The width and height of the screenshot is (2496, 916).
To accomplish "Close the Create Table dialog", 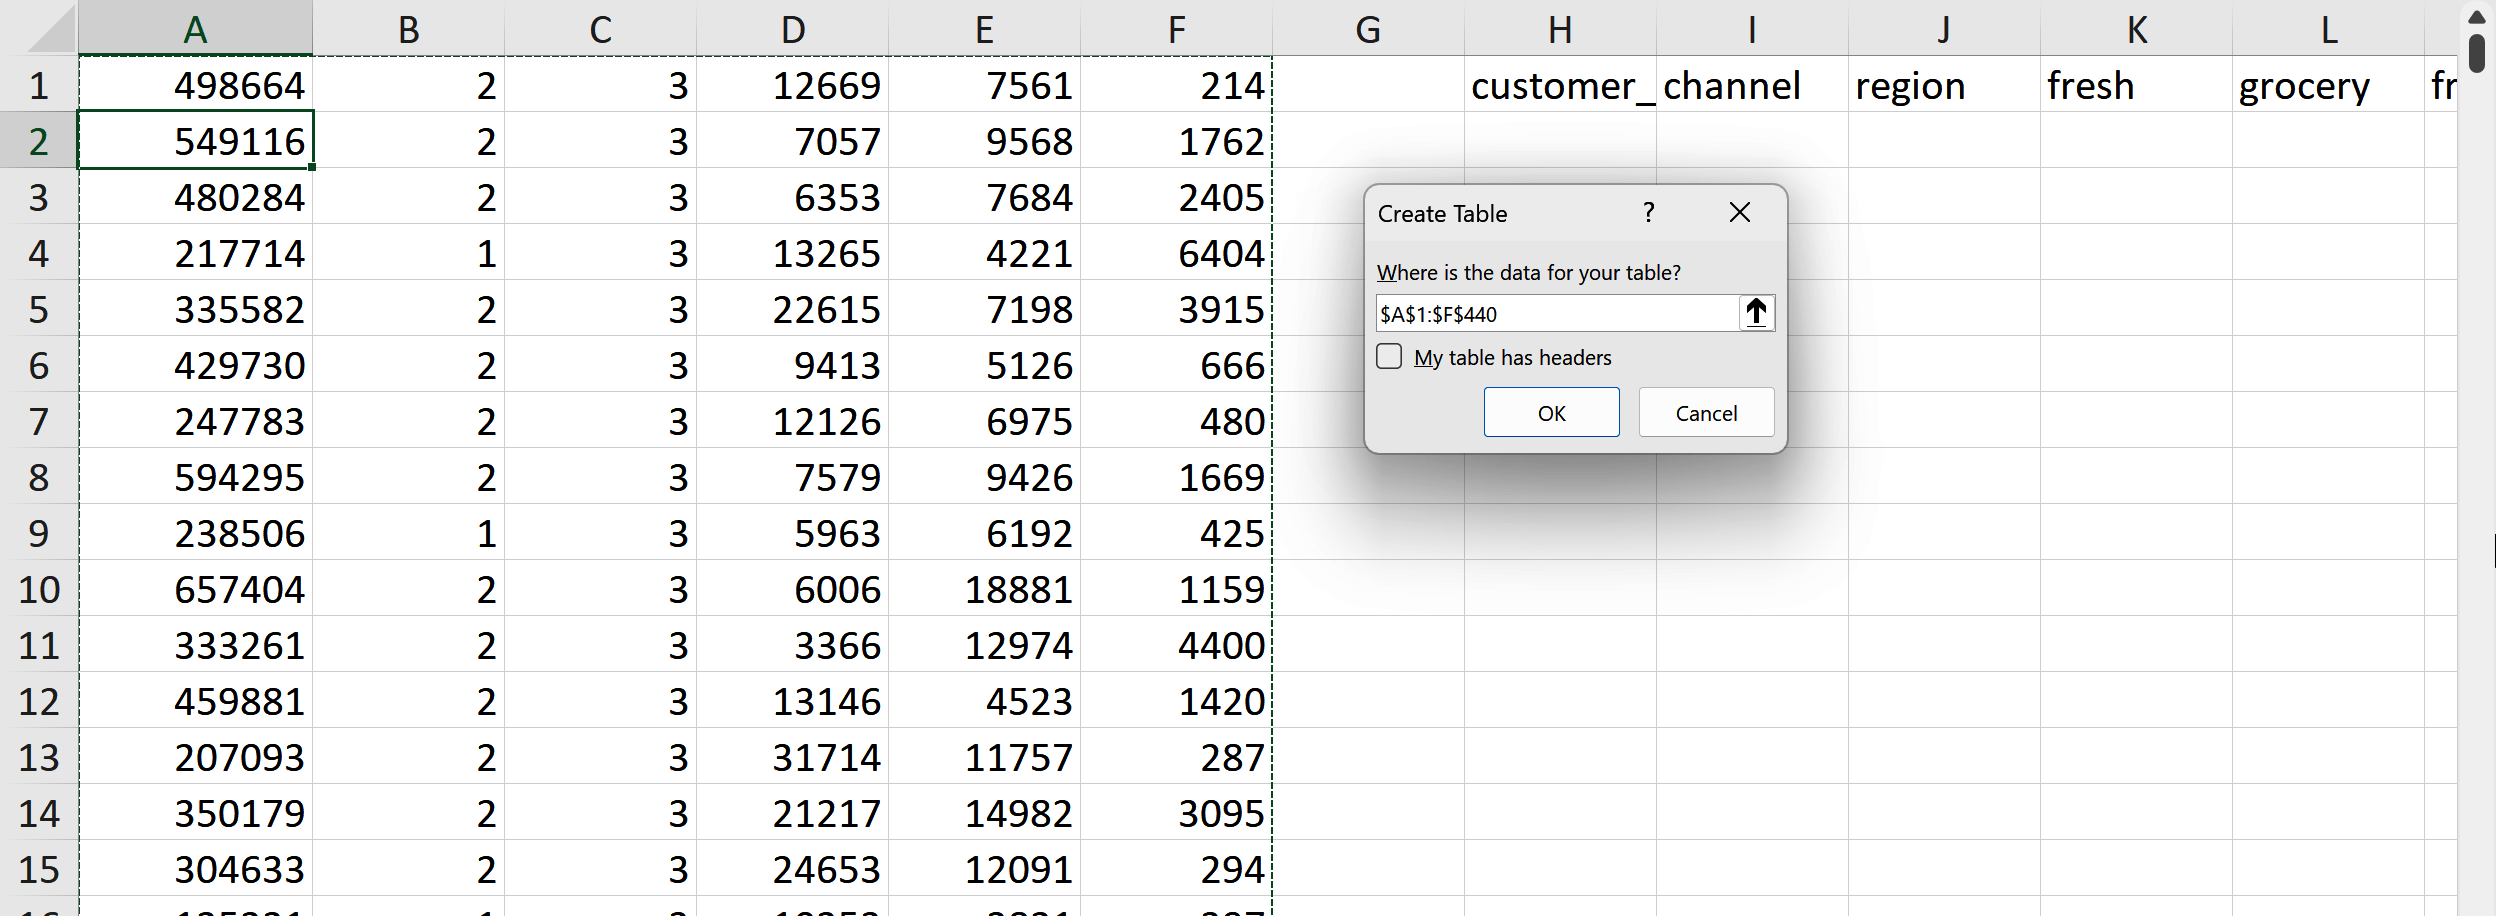I will point(1740,212).
